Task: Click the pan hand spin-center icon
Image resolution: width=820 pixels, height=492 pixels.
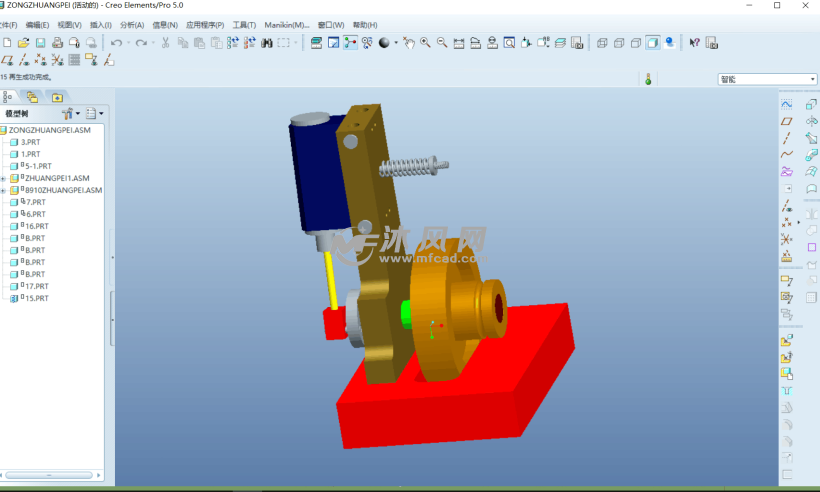Action: pos(408,43)
